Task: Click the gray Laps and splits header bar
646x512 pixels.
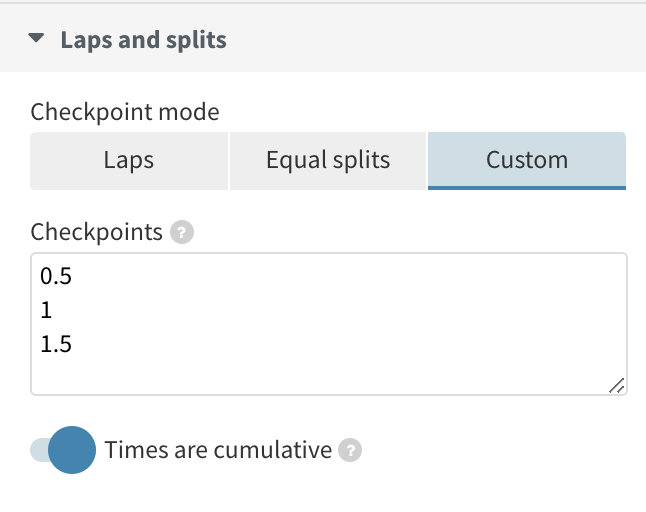Action: tap(323, 38)
